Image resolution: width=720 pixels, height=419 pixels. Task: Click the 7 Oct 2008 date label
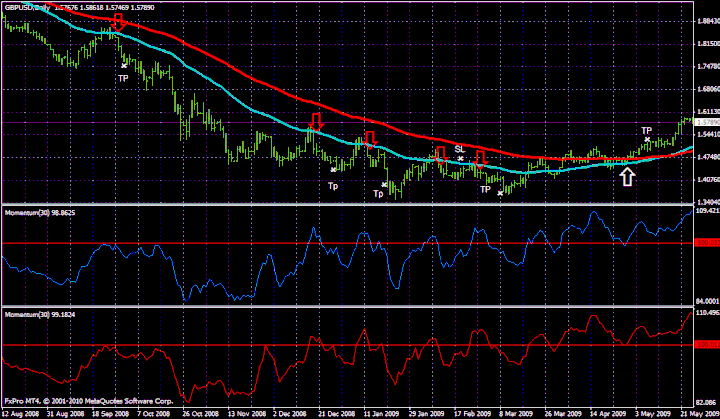click(153, 414)
